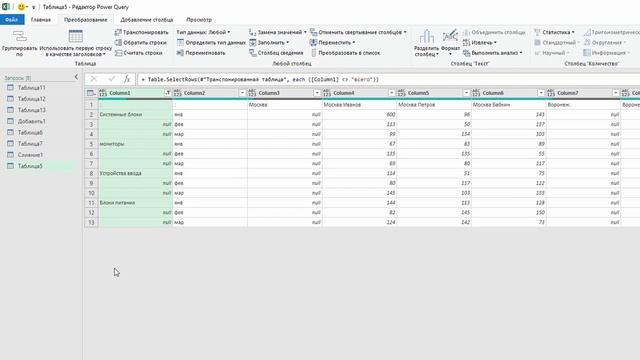Select query Таблица5
Image resolution: width=640 pixels, height=360 pixels.
[x=30, y=166]
